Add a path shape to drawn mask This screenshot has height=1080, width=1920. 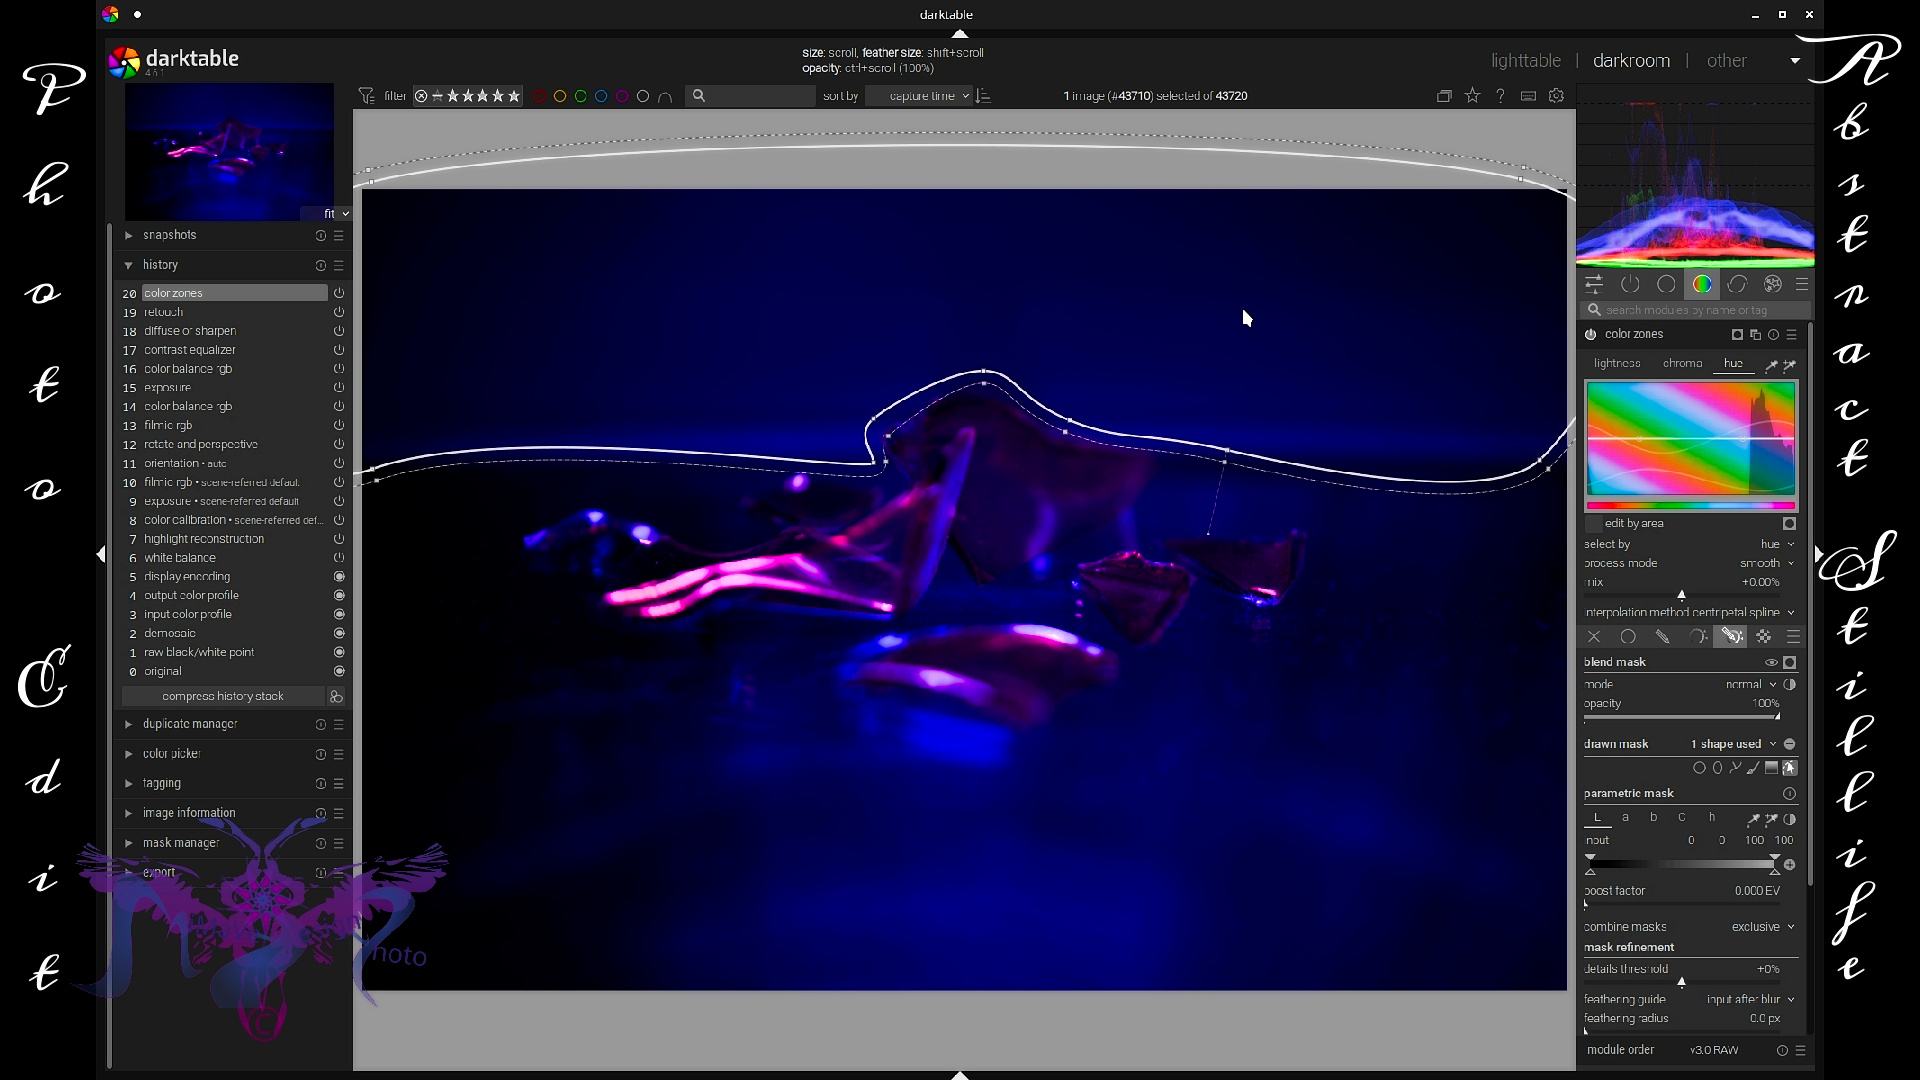[x=1735, y=768]
